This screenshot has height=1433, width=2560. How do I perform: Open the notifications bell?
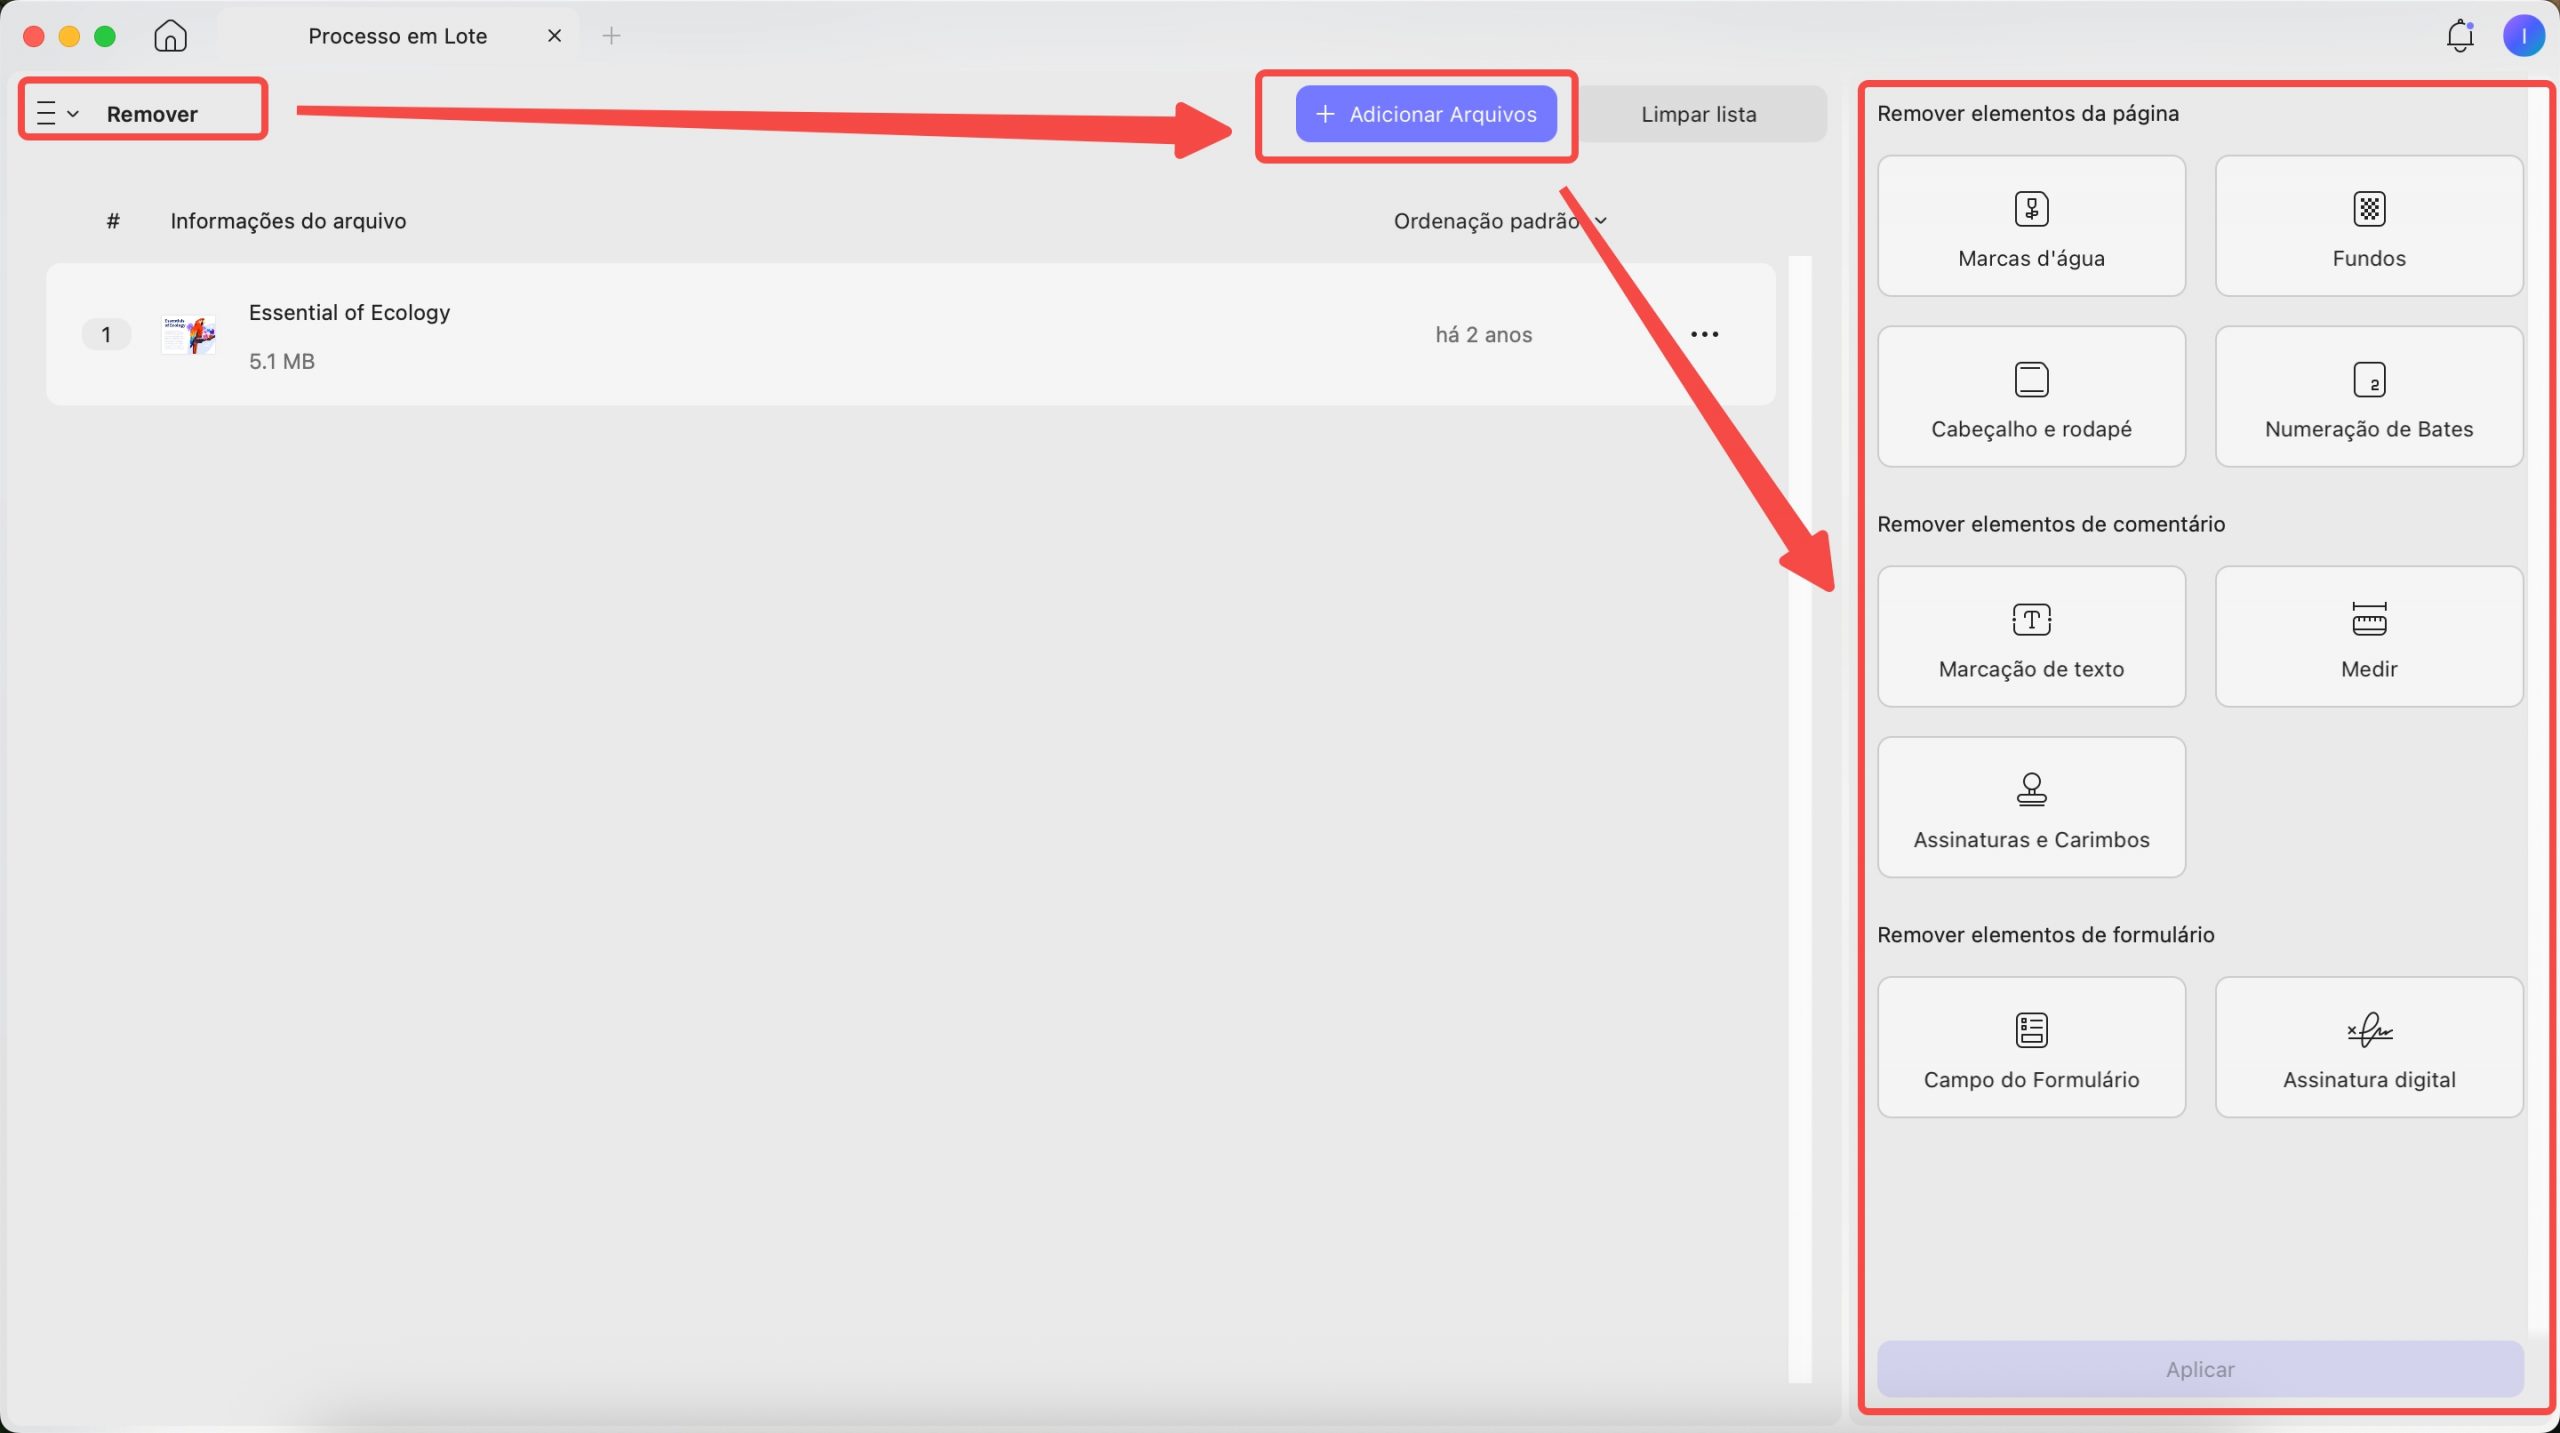(x=2459, y=36)
